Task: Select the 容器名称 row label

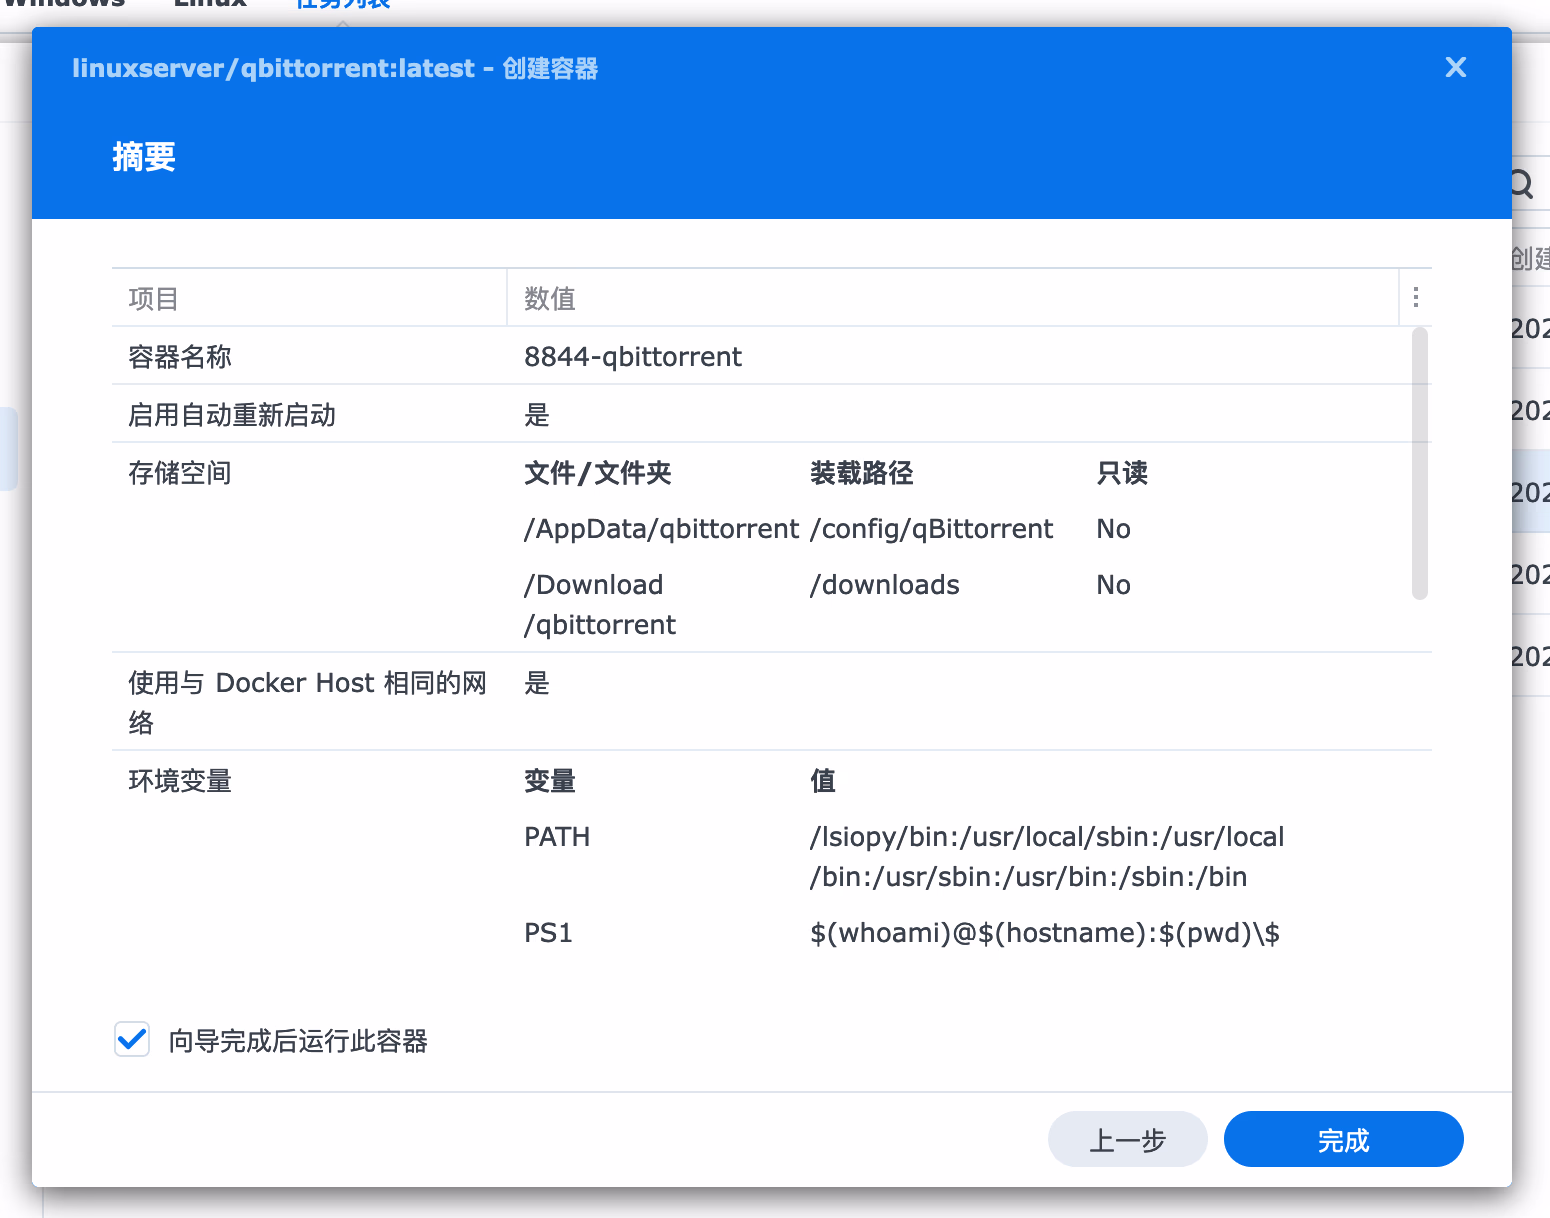Action: pos(180,357)
